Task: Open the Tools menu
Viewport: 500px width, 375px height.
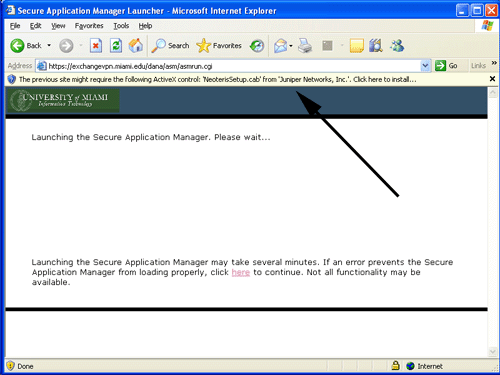Action: click(x=121, y=26)
